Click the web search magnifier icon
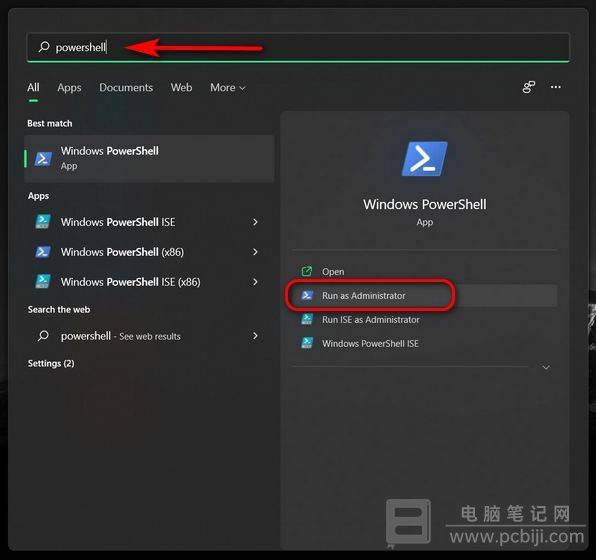Image resolution: width=596 pixels, height=560 pixels. tap(43, 336)
